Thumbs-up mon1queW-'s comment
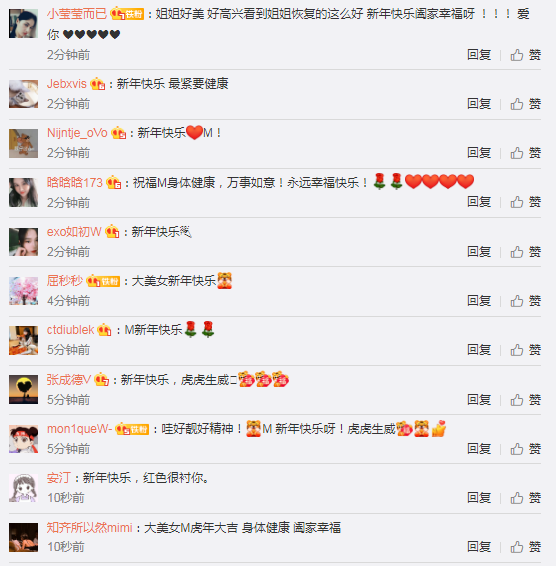The width and height of the screenshot is (556, 566). [525, 449]
